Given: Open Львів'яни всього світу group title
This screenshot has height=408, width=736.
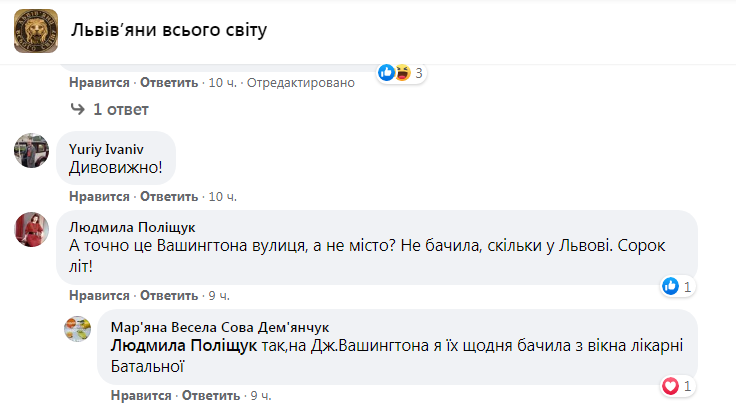Looking at the screenshot, I should 169,31.
